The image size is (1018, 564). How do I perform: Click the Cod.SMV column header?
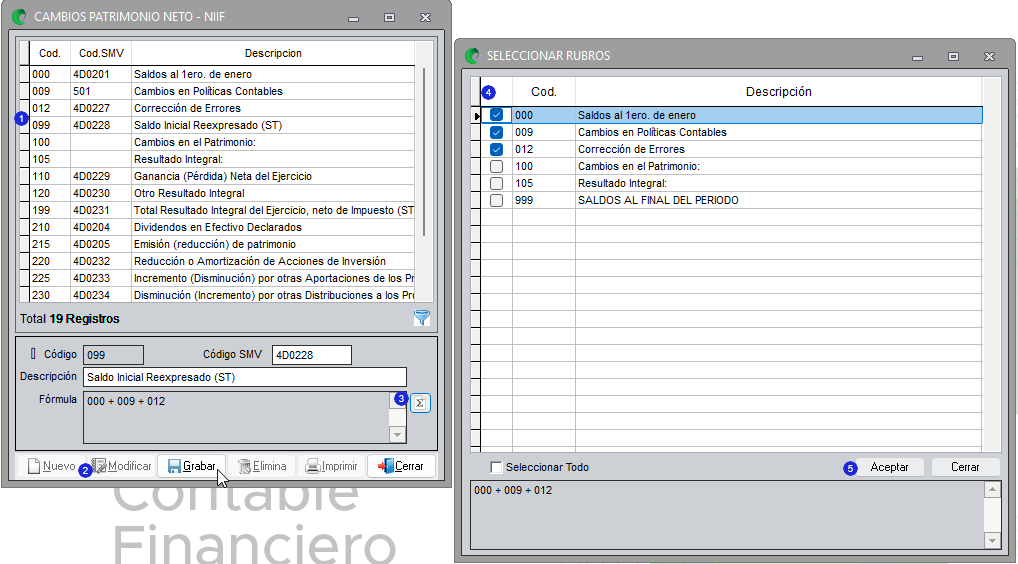coord(101,53)
